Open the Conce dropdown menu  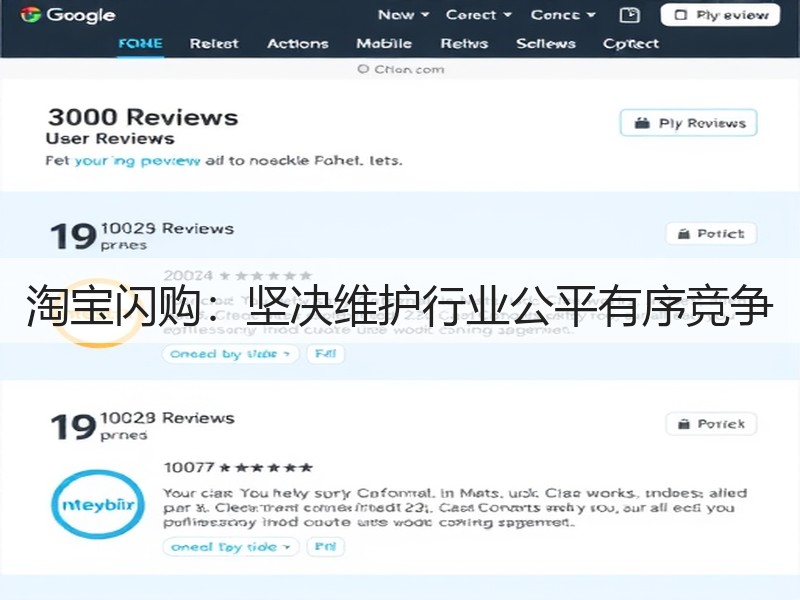(x=563, y=15)
